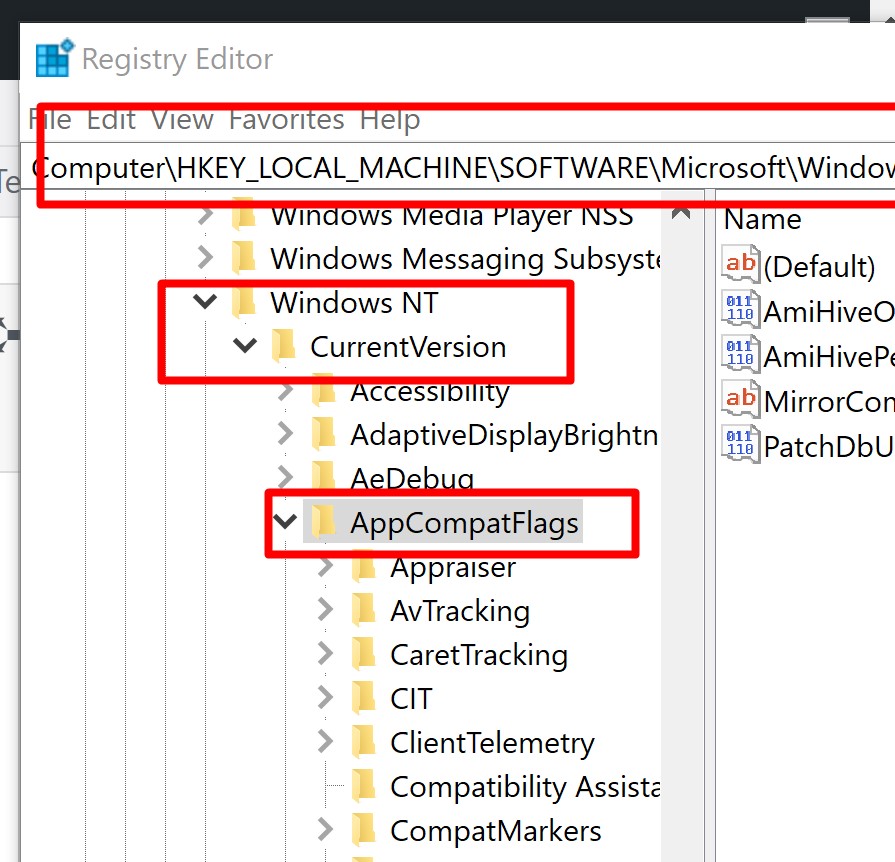Collapse CurrentVersion using its chevron
The width and height of the screenshot is (895, 862).
tap(245, 346)
